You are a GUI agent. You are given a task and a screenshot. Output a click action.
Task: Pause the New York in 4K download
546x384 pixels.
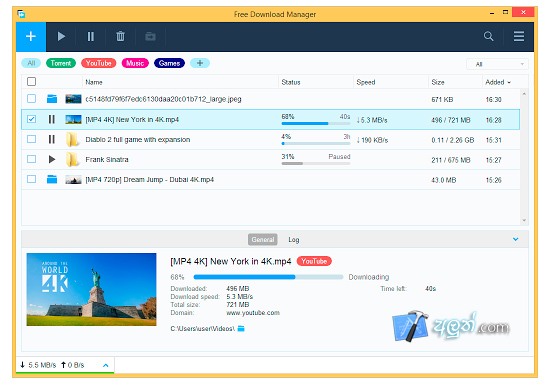[52, 119]
